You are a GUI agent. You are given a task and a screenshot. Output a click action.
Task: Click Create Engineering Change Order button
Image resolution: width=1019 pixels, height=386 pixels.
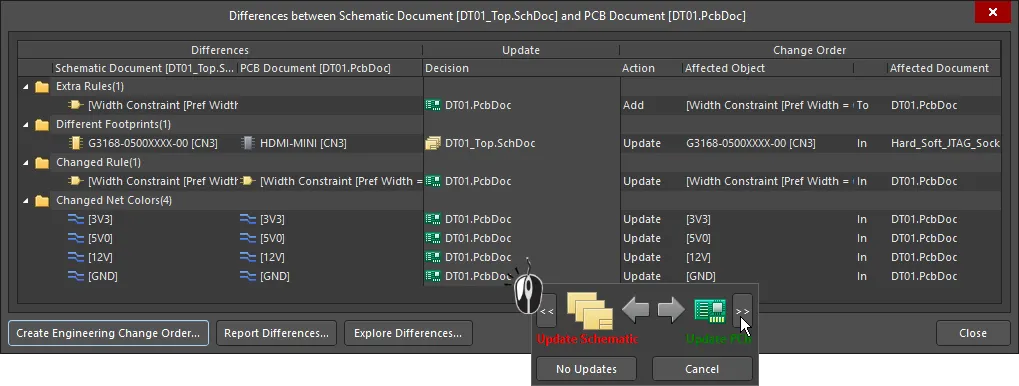pyautogui.click(x=108, y=333)
